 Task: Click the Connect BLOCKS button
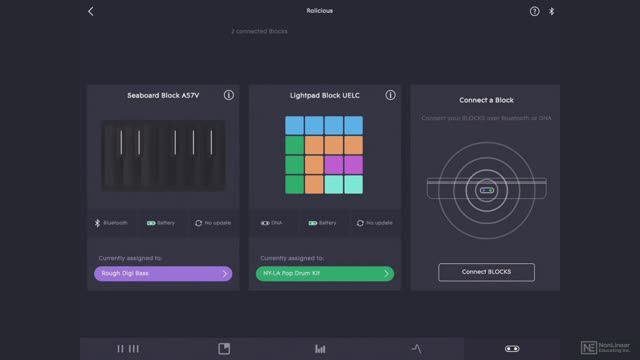coord(486,272)
